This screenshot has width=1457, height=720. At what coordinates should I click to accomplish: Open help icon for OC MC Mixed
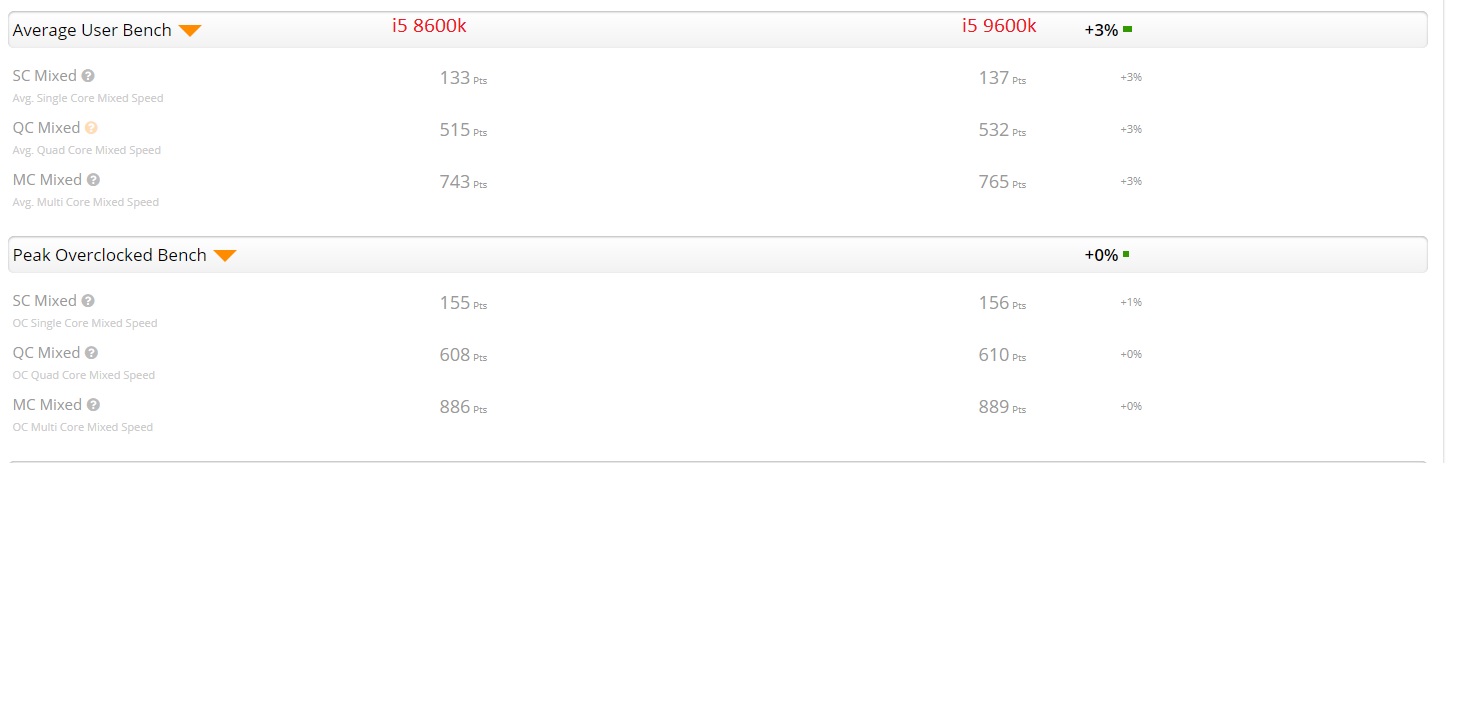tap(93, 405)
